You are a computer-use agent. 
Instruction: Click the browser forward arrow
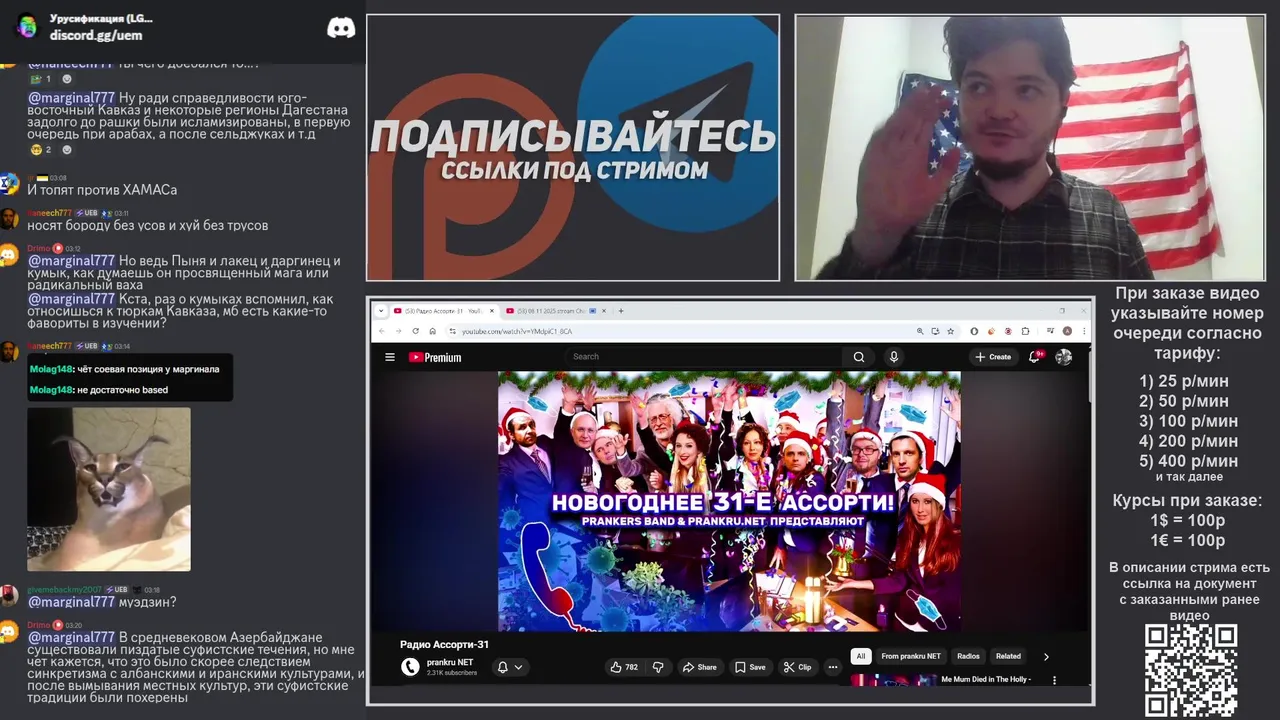[399, 331]
